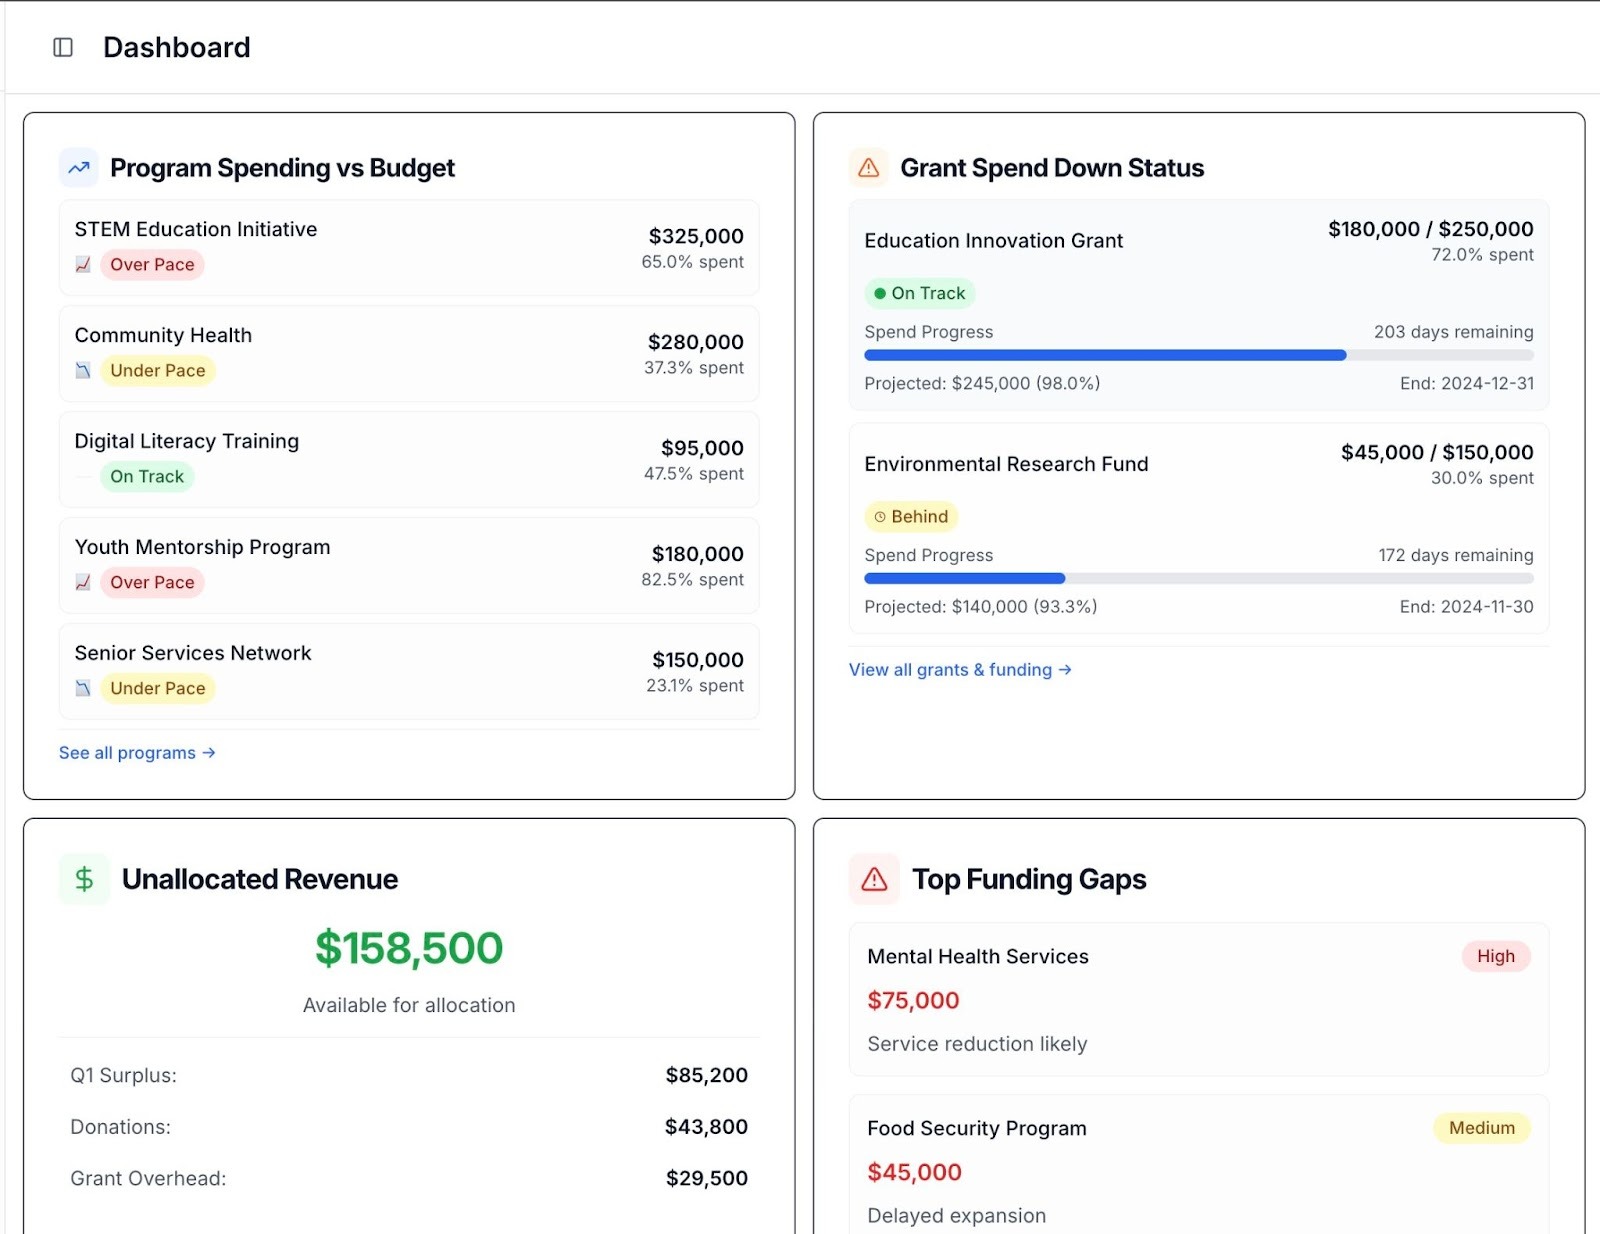
Task: Open the See all programs link
Action: point(137,752)
